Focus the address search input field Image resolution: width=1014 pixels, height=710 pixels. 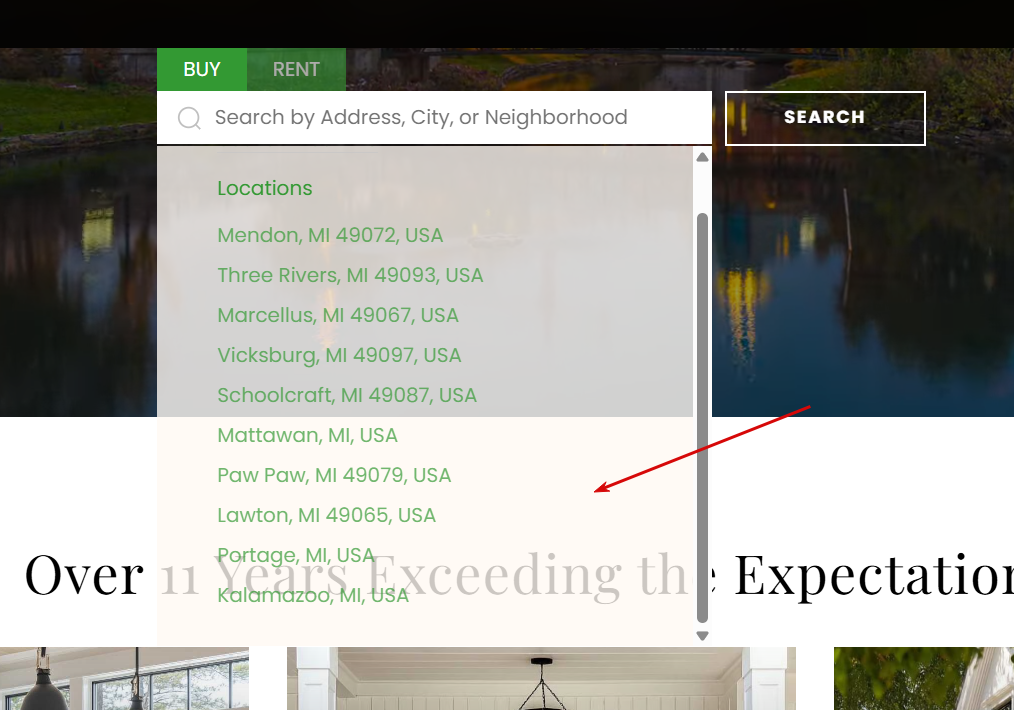click(x=434, y=117)
